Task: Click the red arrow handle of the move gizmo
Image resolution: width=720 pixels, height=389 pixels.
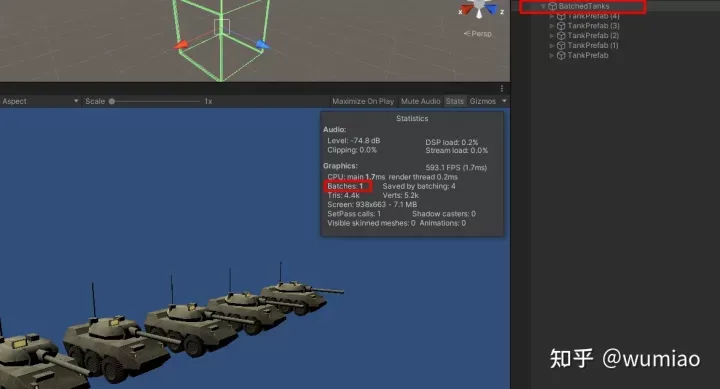Action: click(x=181, y=45)
